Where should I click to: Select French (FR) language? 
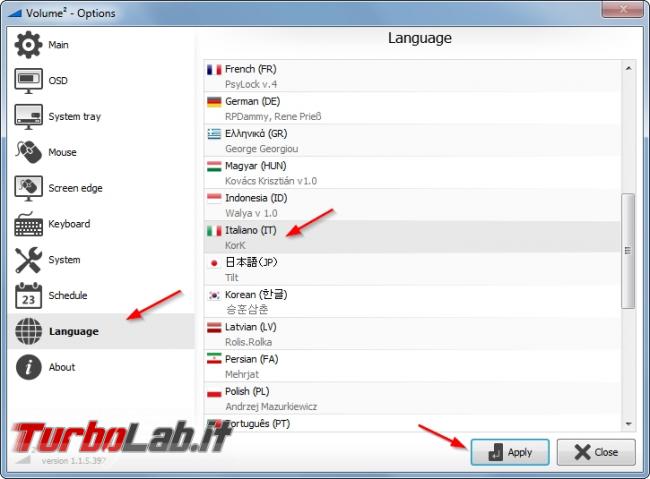[x=412, y=76]
